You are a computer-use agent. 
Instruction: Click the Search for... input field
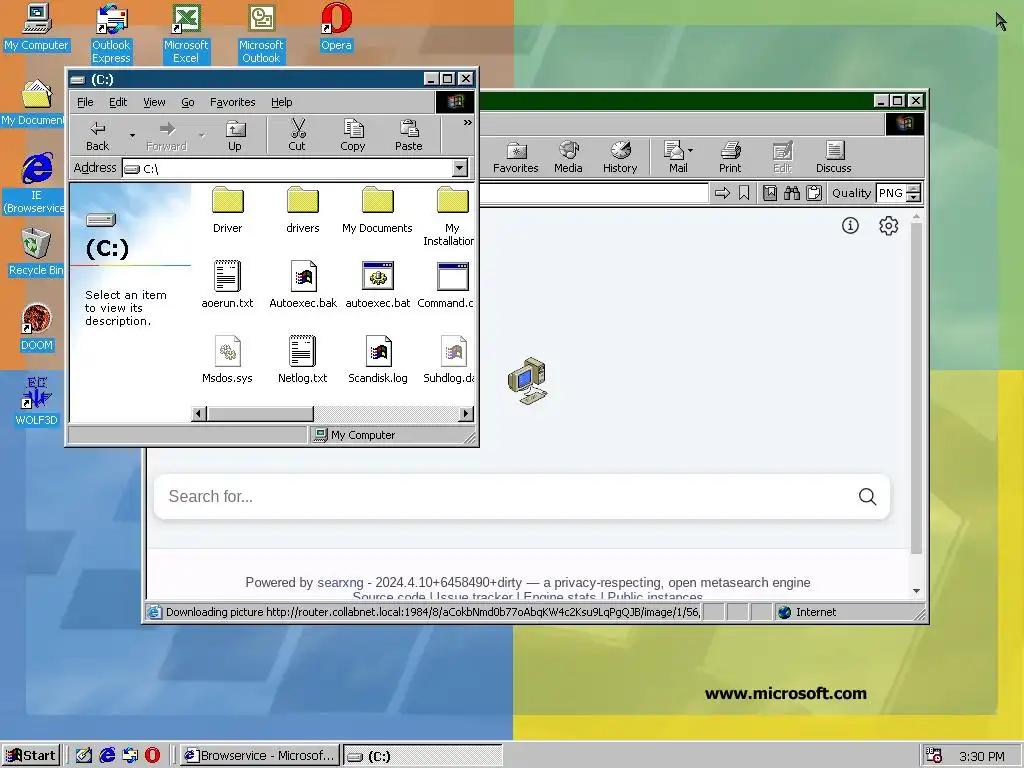[x=503, y=496]
